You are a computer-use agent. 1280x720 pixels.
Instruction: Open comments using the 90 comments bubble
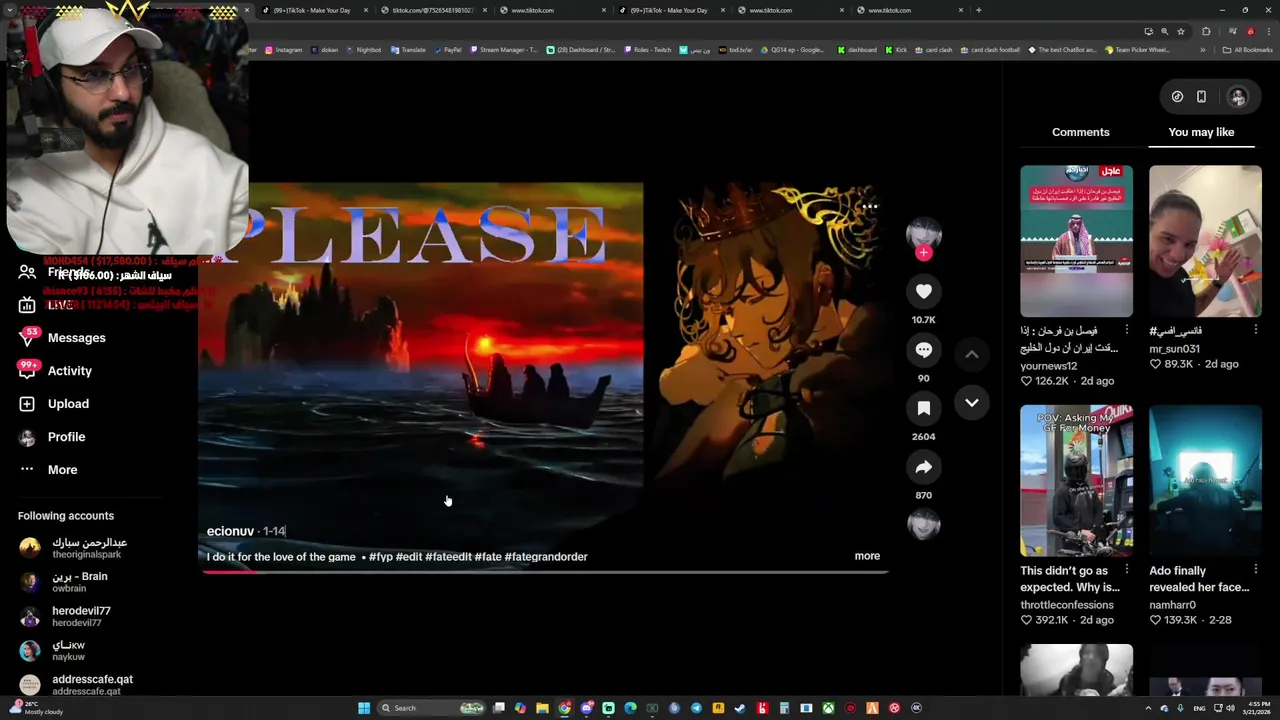[923, 350]
